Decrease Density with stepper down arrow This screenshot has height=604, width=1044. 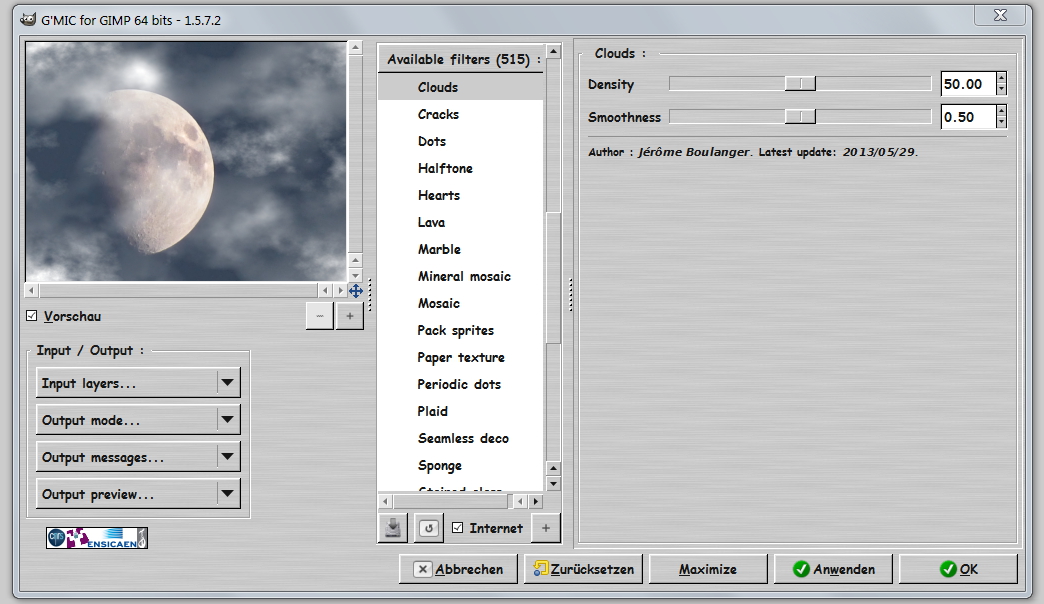click(x=1001, y=90)
